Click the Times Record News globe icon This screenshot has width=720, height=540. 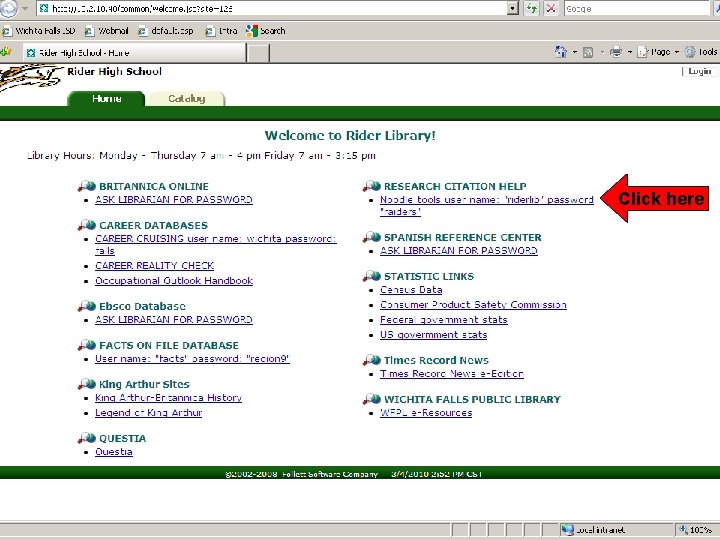[372, 360]
